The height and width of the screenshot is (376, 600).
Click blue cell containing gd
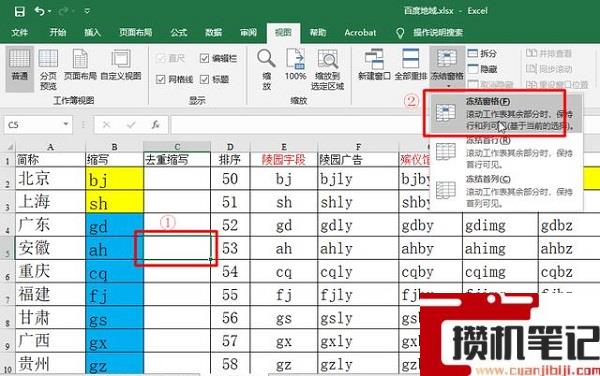(114, 225)
